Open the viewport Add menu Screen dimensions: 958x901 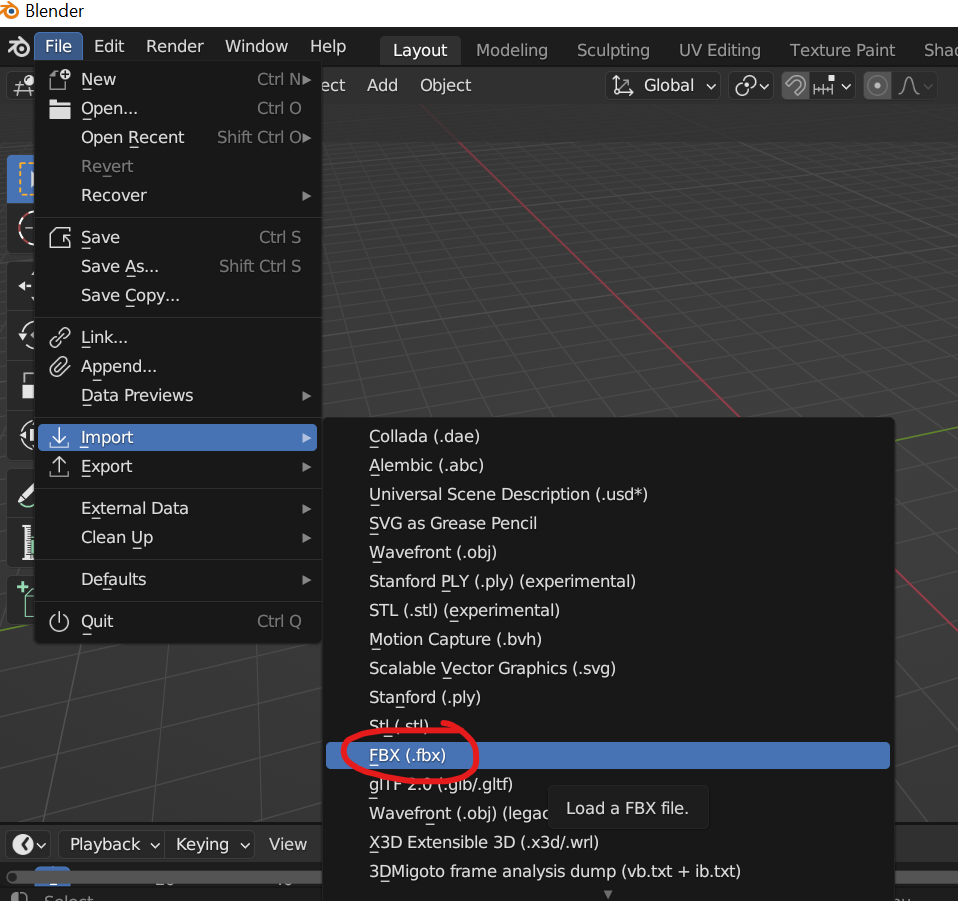click(x=382, y=86)
